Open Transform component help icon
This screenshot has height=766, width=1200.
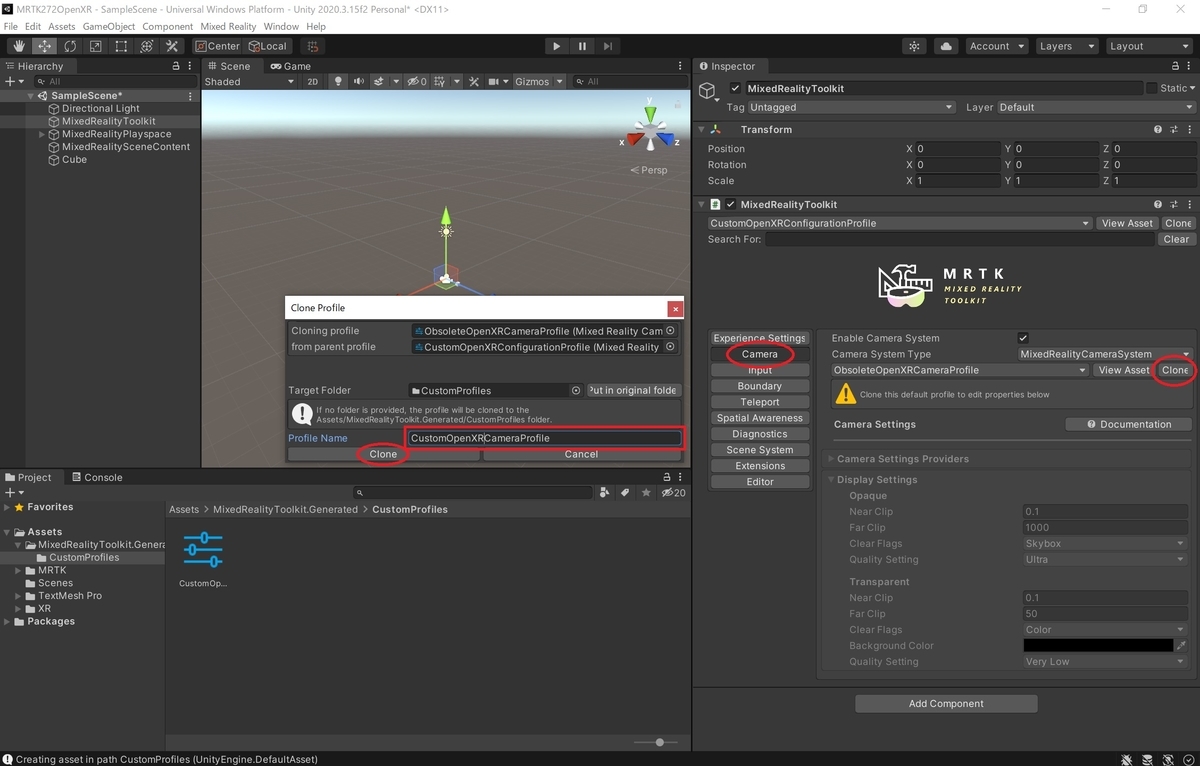tap(1158, 130)
